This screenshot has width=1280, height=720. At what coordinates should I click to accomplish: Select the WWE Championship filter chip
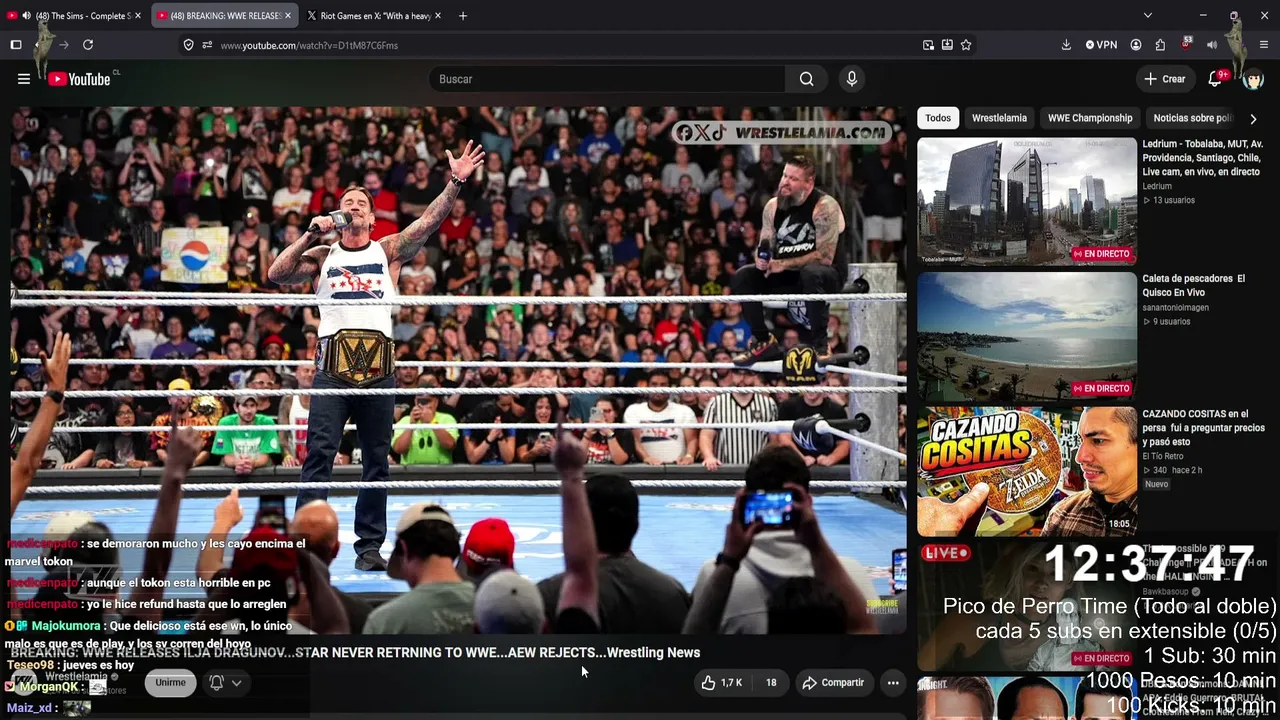(x=1090, y=118)
